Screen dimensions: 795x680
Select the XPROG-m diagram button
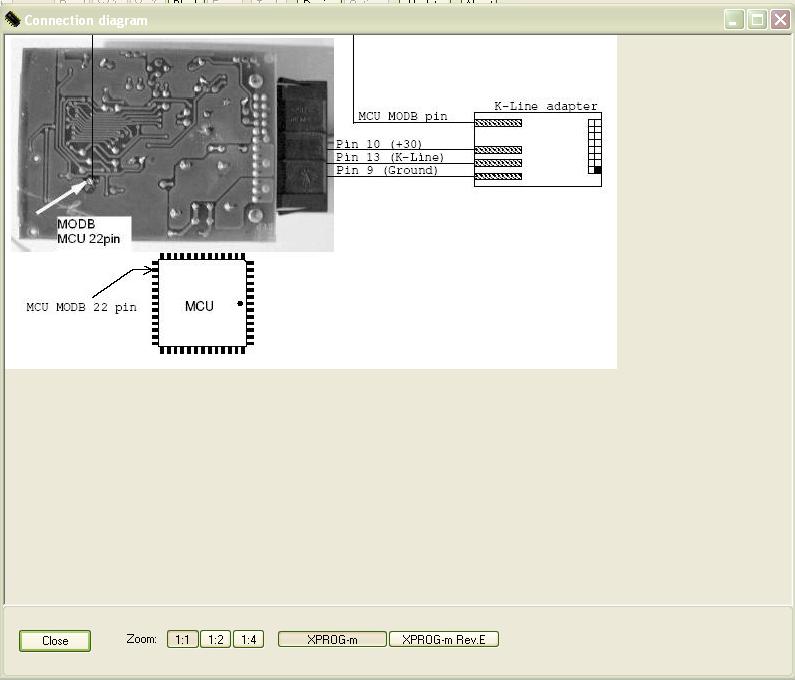332,639
